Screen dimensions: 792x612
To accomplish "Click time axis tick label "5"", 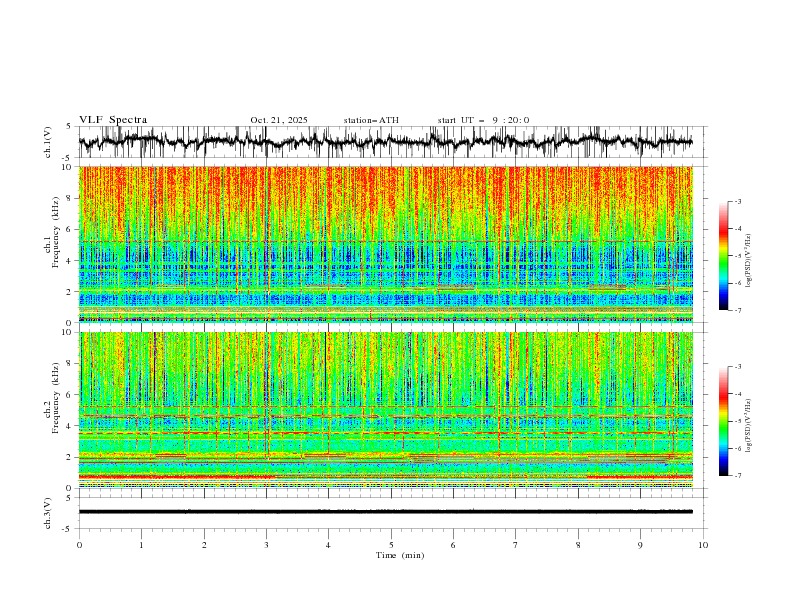I will pyautogui.click(x=391, y=545).
